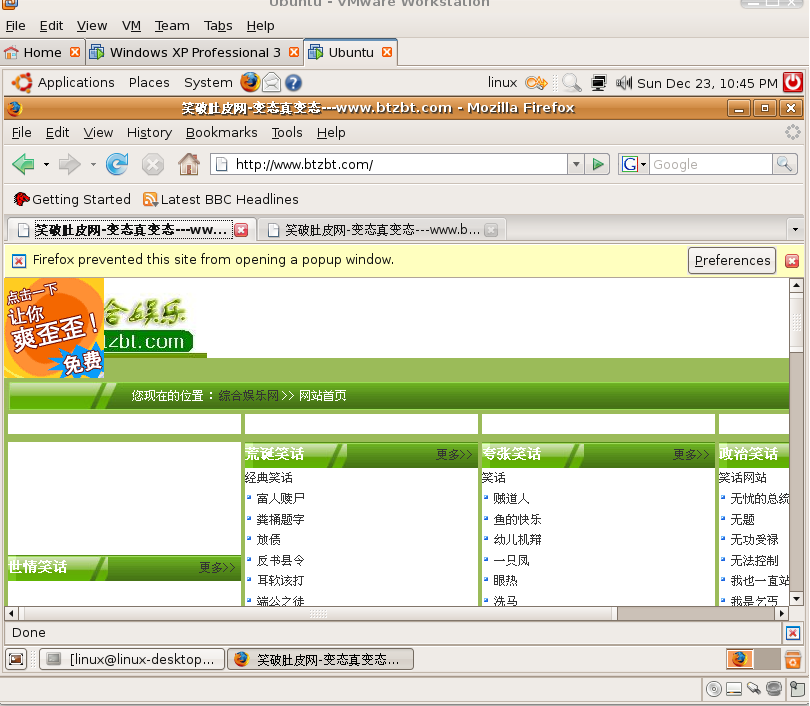Open the Applications menu in the GNOME panel

[x=76, y=83]
